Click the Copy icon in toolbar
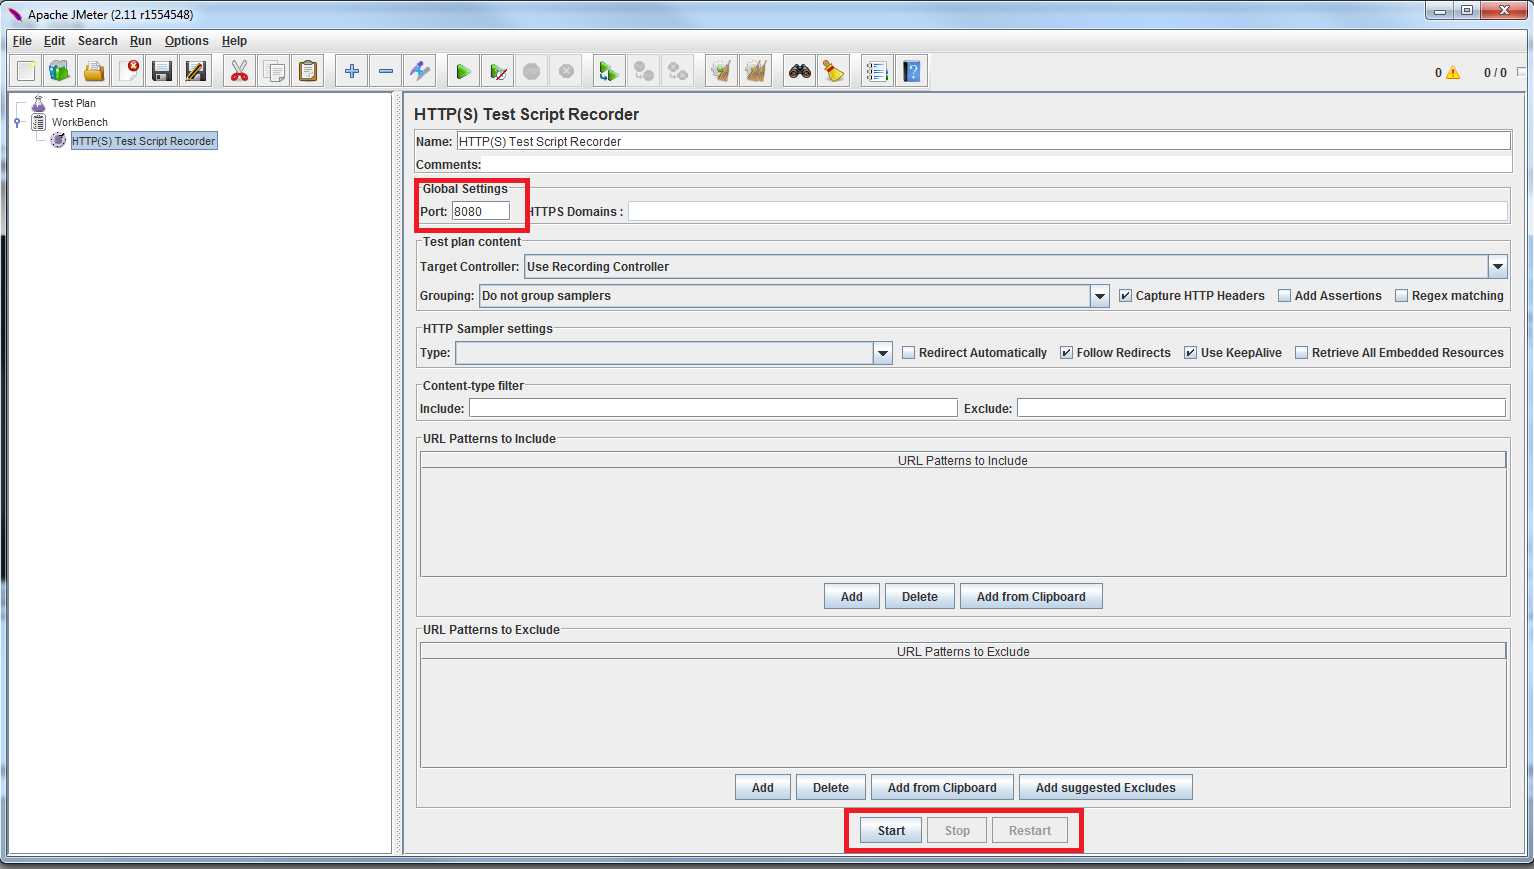The image size is (1534, 869). click(x=273, y=71)
